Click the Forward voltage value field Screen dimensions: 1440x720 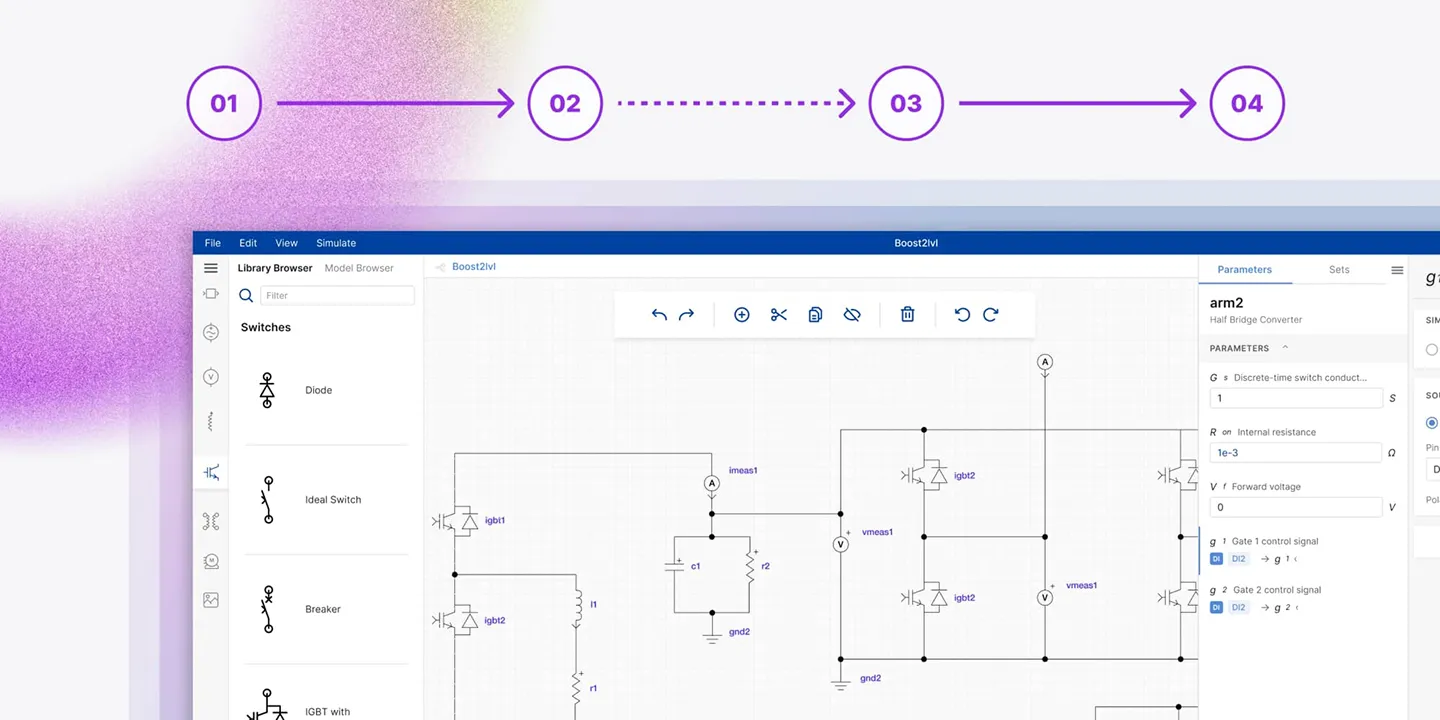1296,507
